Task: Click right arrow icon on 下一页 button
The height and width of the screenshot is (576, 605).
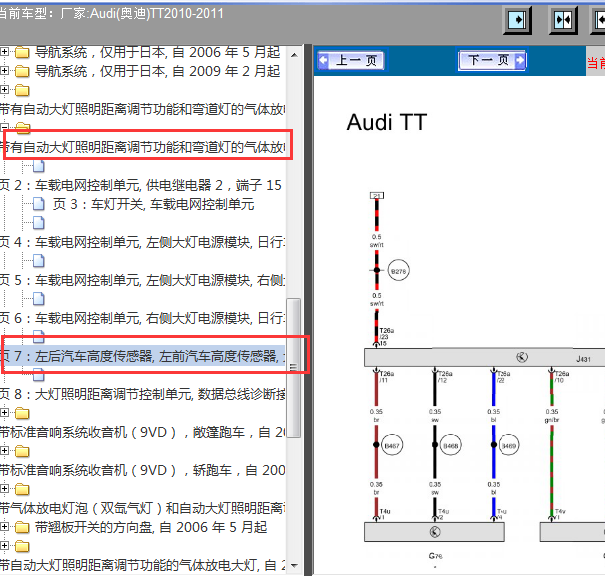Action: [x=520, y=60]
